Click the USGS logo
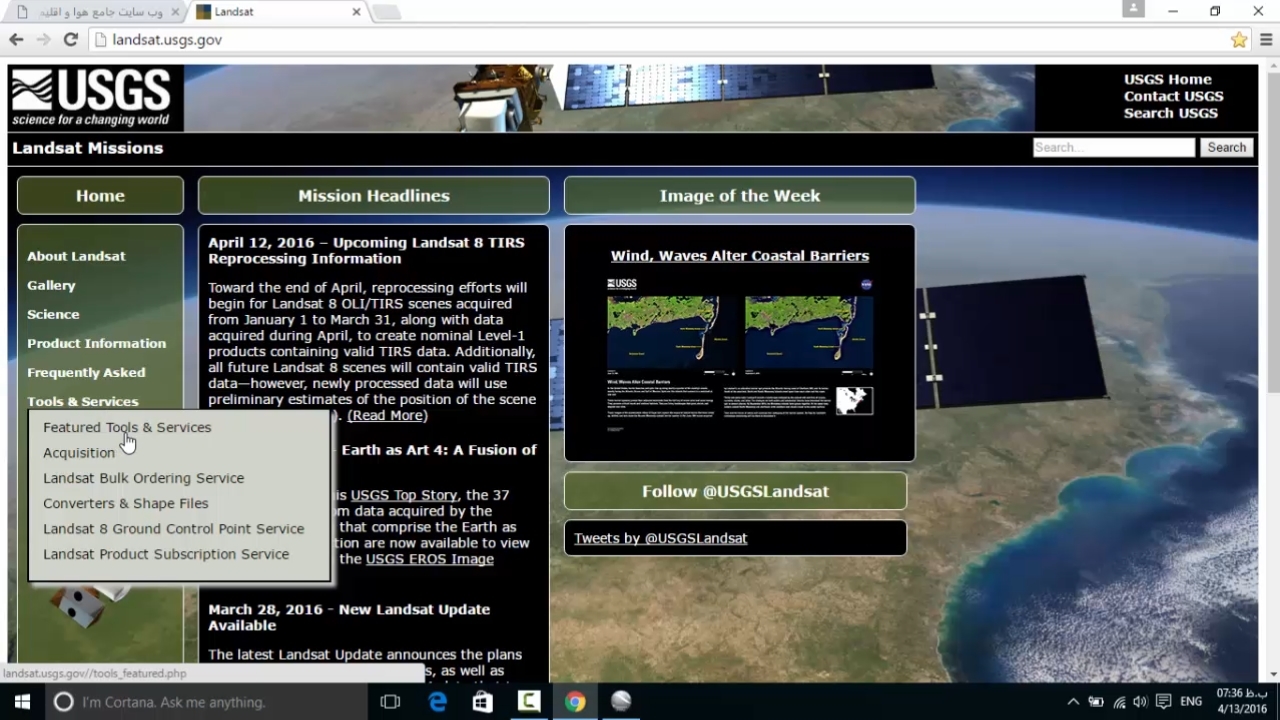 [92, 96]
